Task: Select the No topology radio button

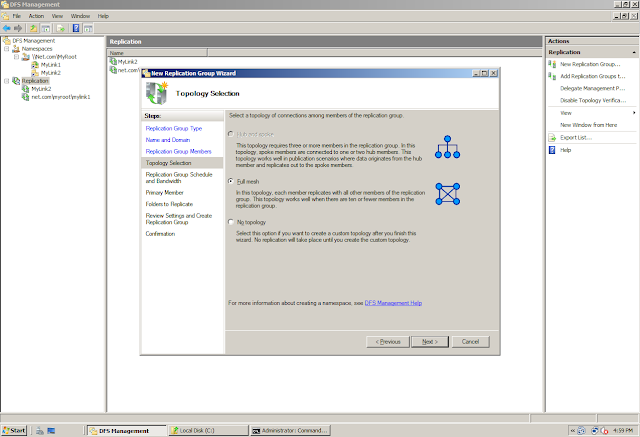Action: [x=231, y=222]
